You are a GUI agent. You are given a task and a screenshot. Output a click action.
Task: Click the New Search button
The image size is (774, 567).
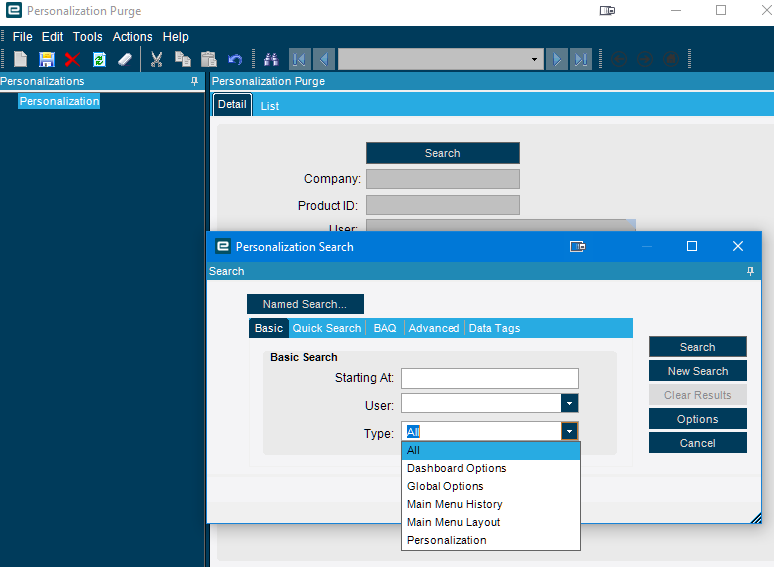click(x=697, y=371)
